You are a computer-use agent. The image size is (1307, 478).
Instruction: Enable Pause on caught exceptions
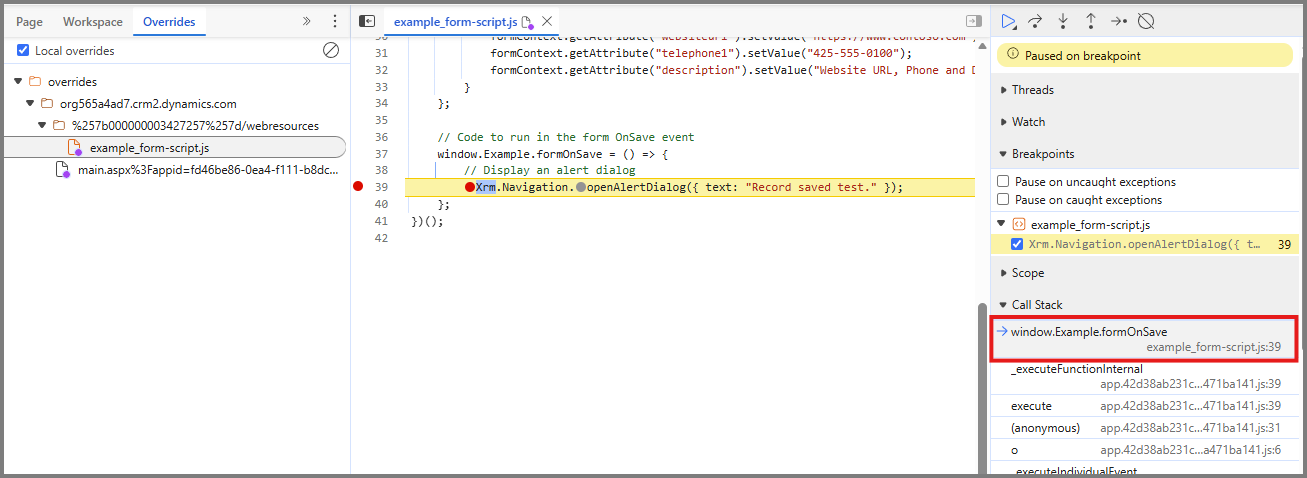pyautogui.click(x=1003, y=200)
